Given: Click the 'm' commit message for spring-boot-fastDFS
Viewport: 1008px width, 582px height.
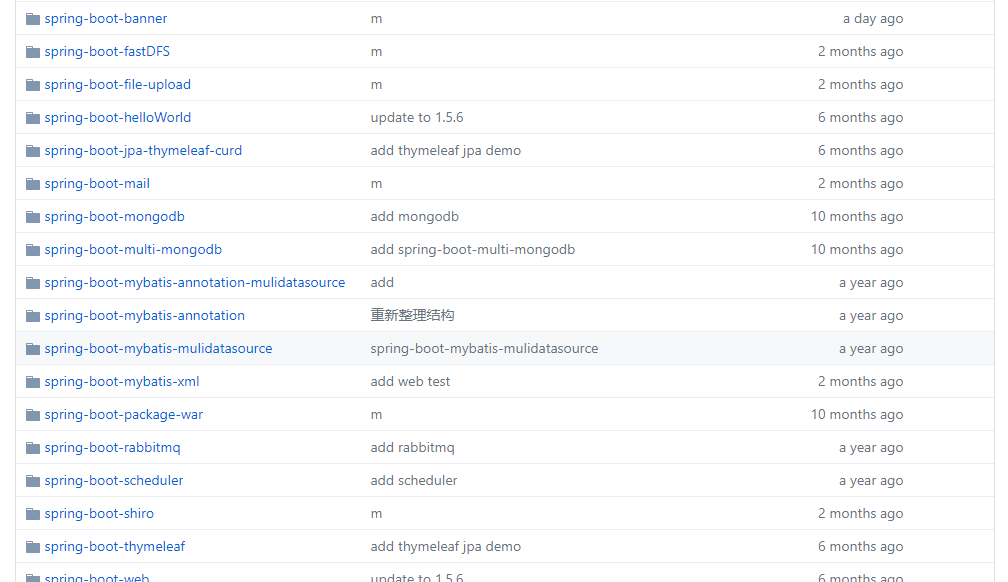Looking at the screenshot, I should tap(376, 52).
